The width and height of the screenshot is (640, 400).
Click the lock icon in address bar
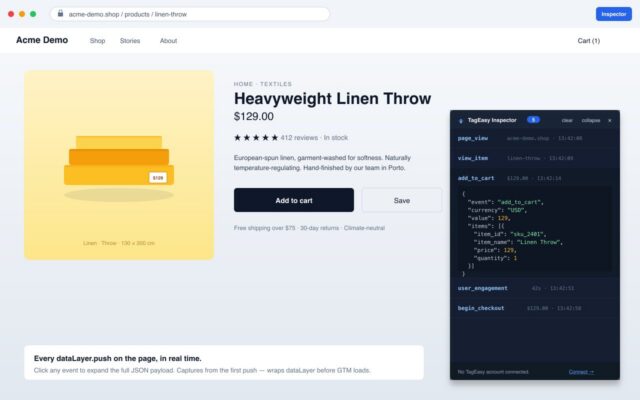pos(60,13)
